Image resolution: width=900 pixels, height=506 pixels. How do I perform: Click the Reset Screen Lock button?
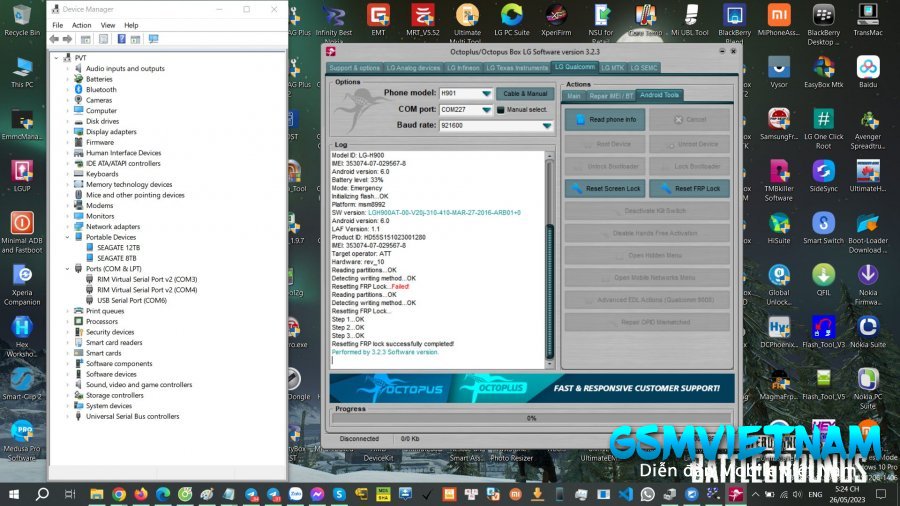605,188
